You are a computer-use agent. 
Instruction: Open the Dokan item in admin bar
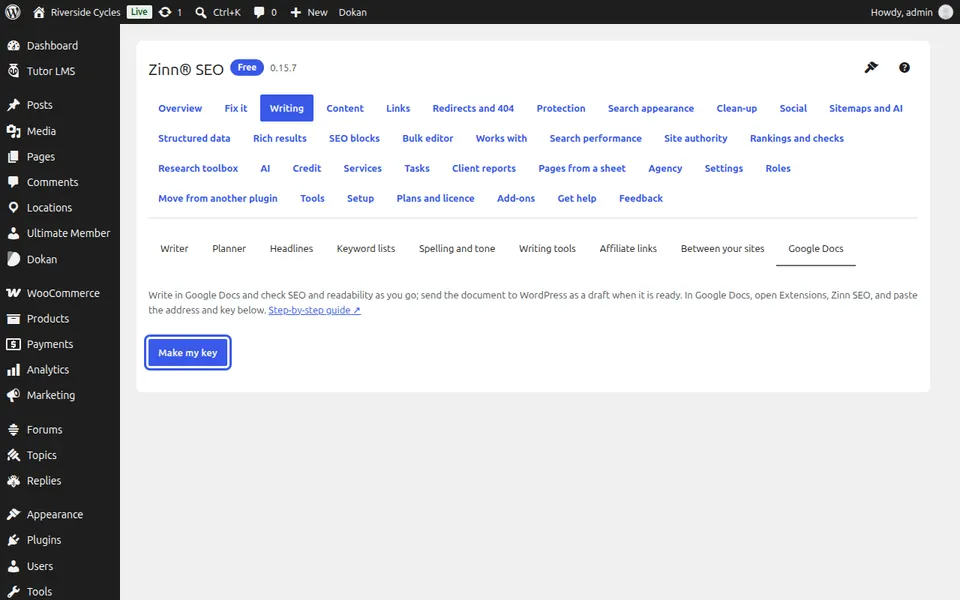[353, 12]
